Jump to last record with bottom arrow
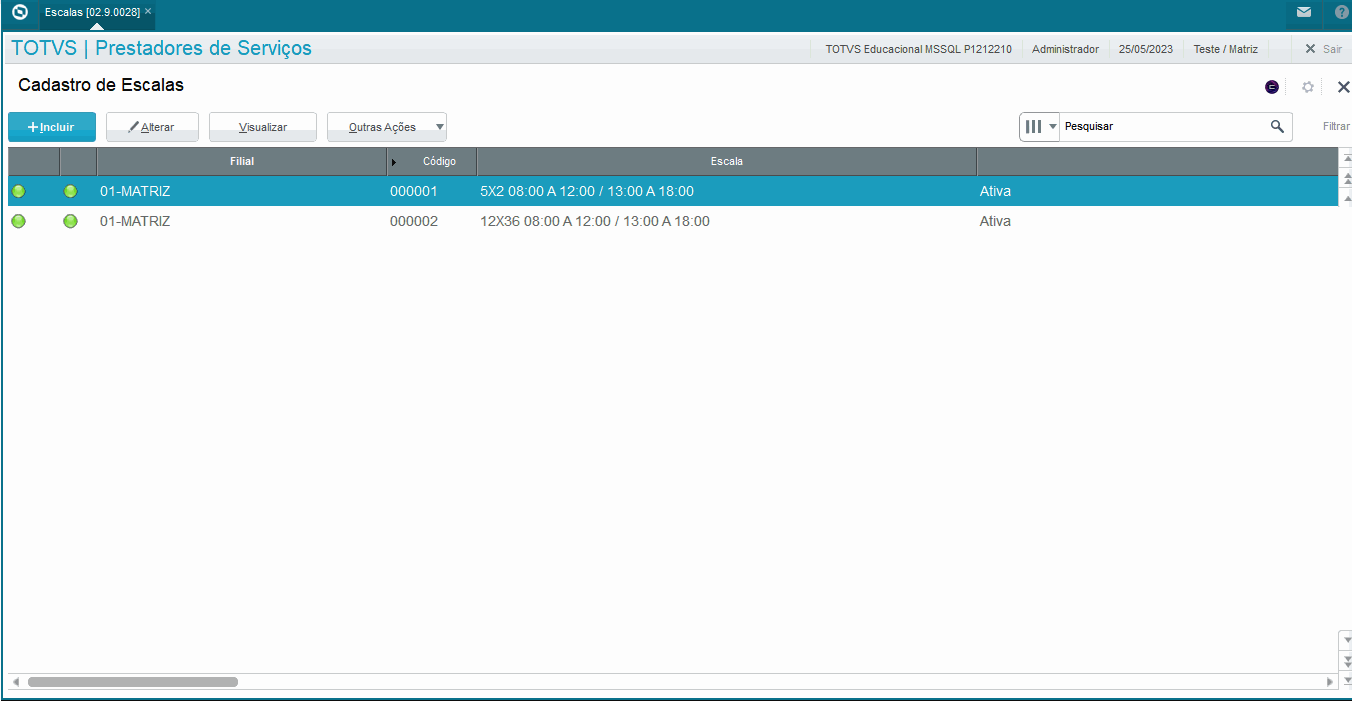The image size is (1352, 701). pyautogui.click(x=1346, y=679)
